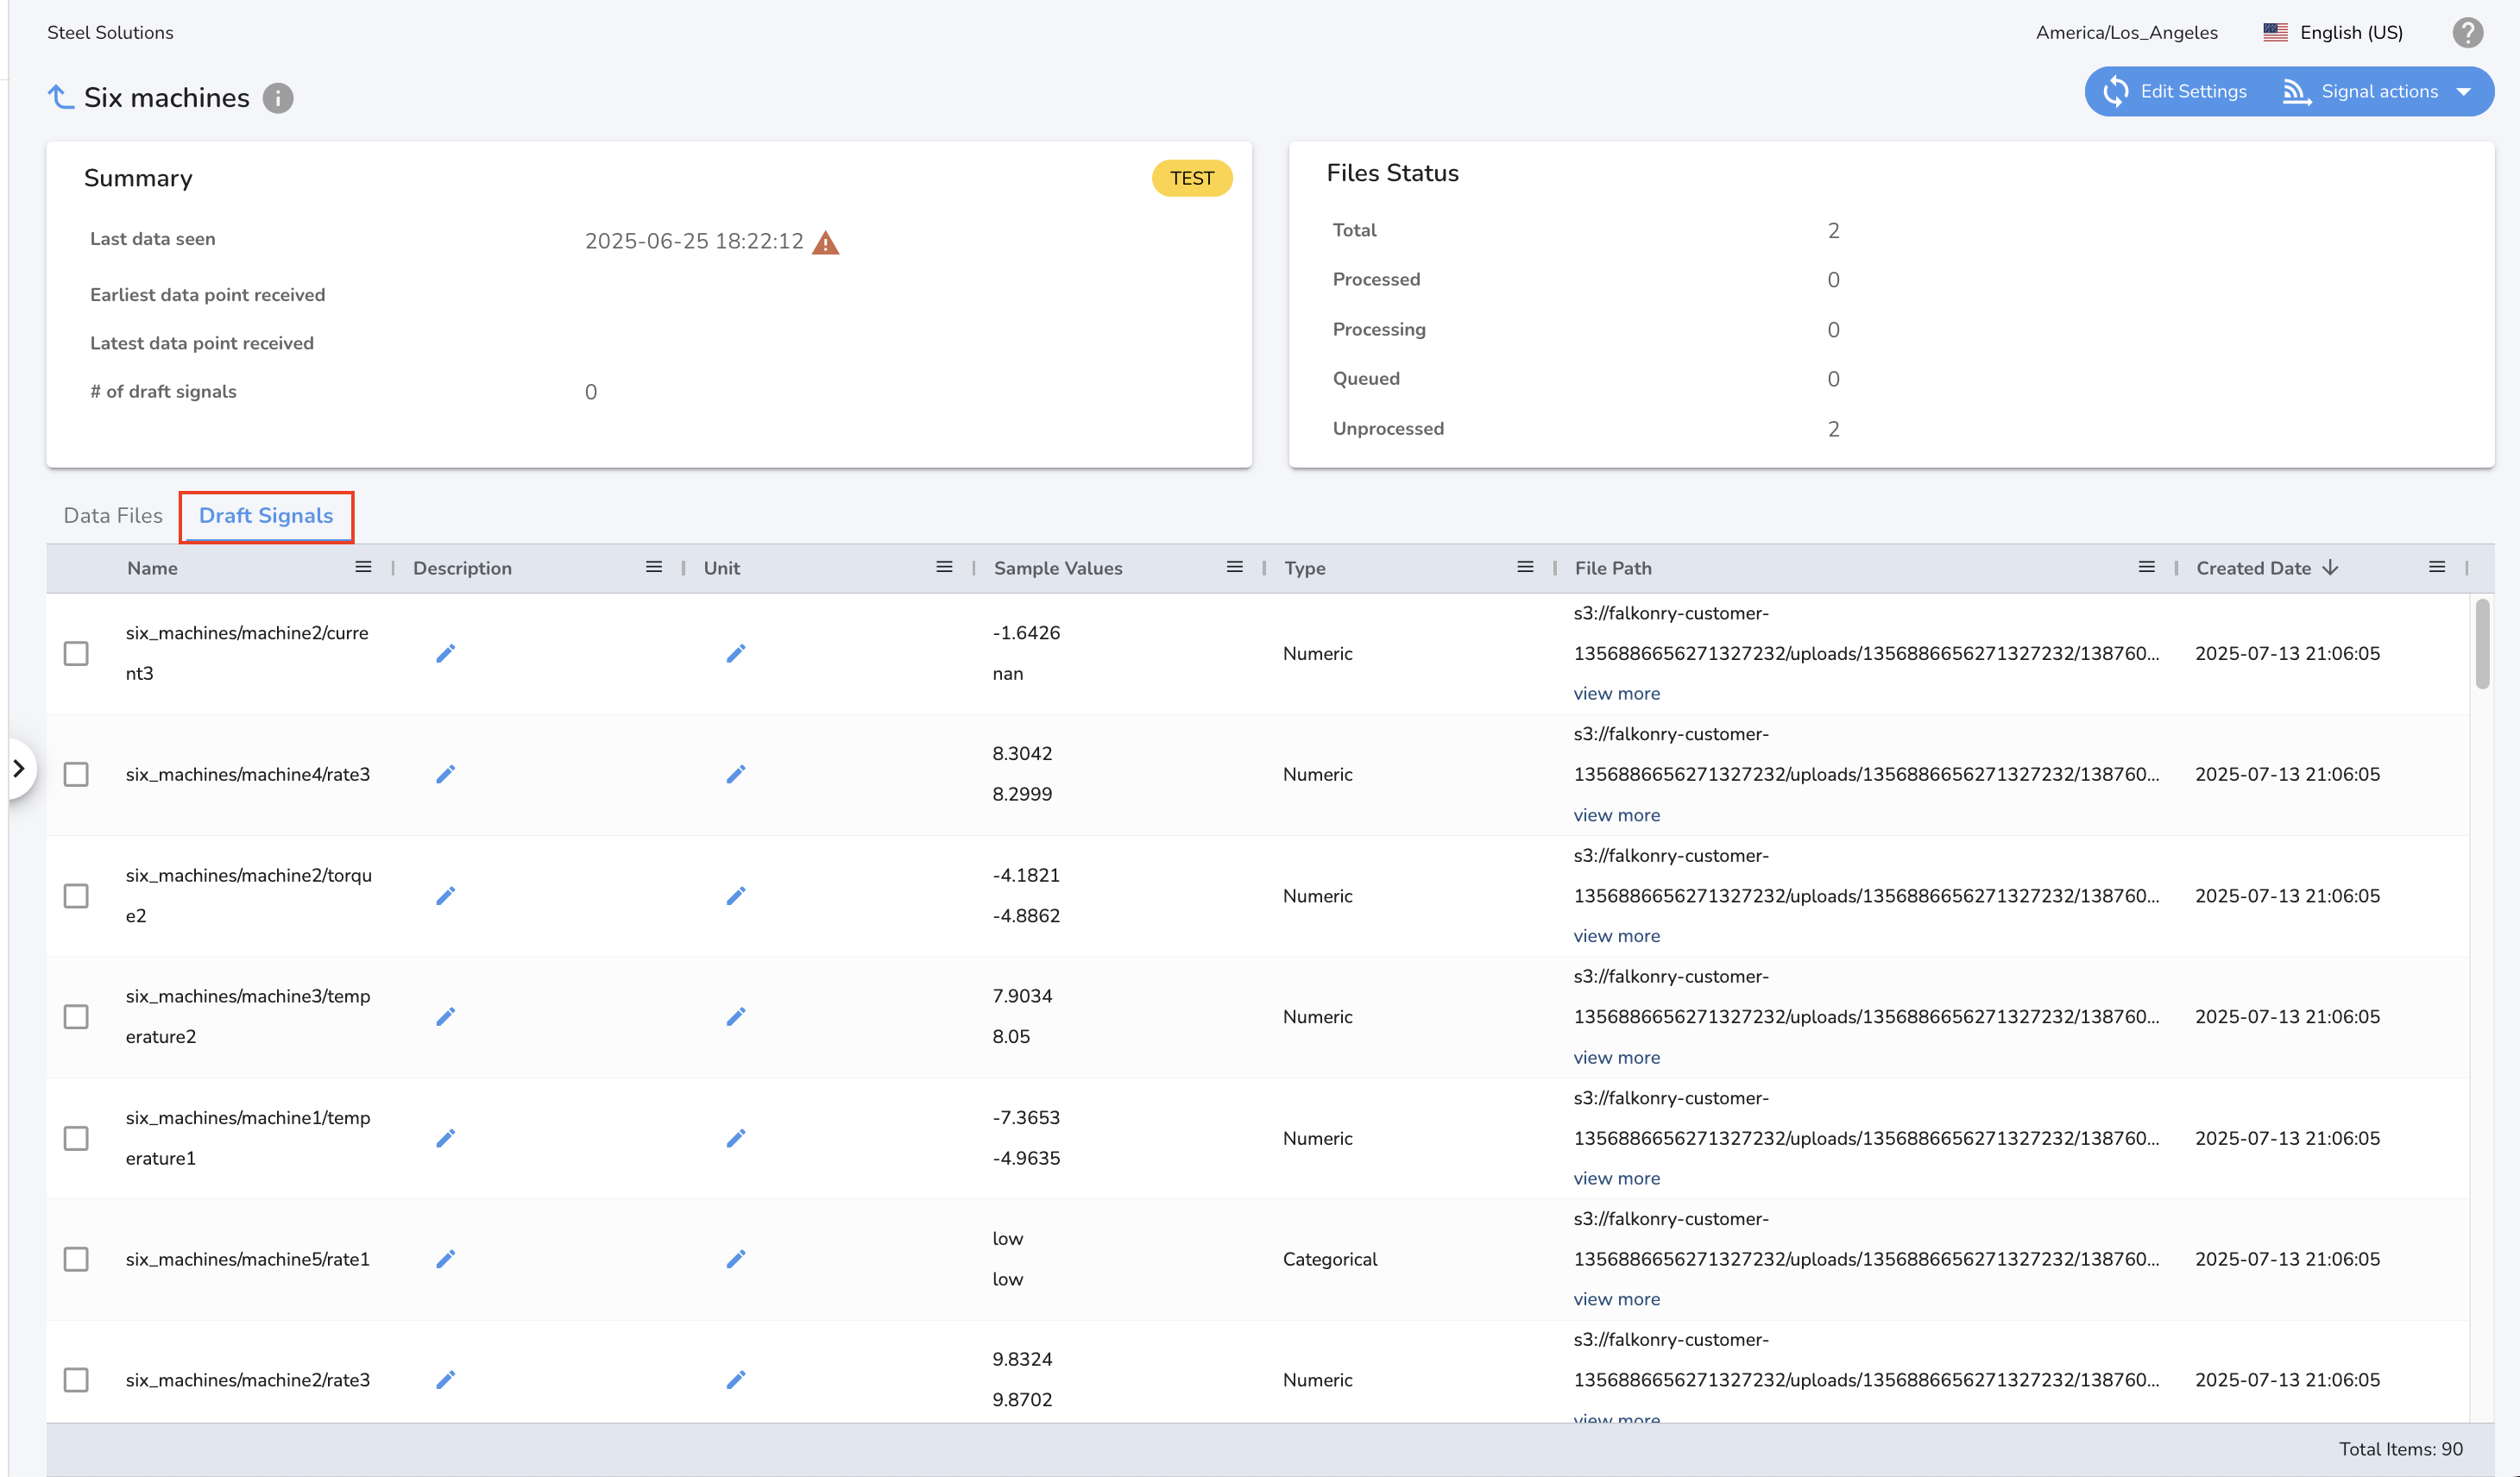Edit unit for six_machines/machine1/temperature1
2520x1477 pixels.
[x=736, y=1138]
